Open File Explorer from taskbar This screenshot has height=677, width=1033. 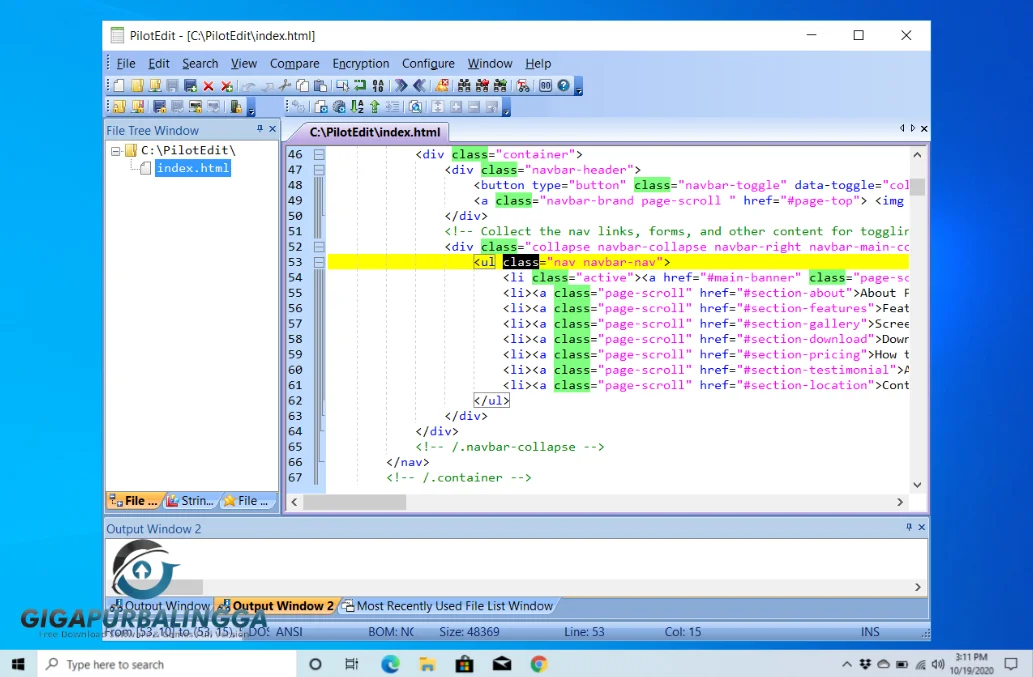(427, 664)
